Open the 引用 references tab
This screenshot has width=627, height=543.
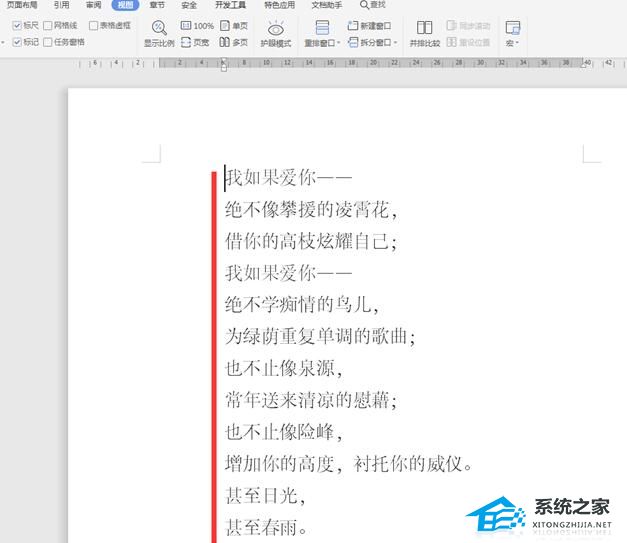(x=62, y=5)
